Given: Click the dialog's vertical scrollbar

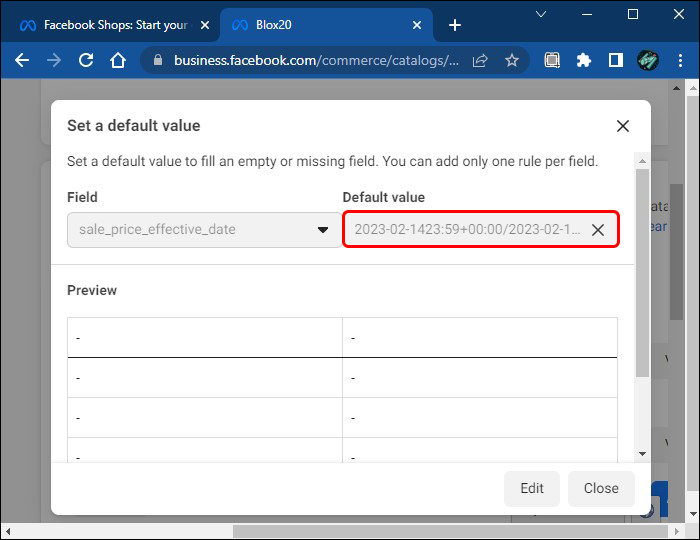Looking at the screenshot, I should (643, 270).
